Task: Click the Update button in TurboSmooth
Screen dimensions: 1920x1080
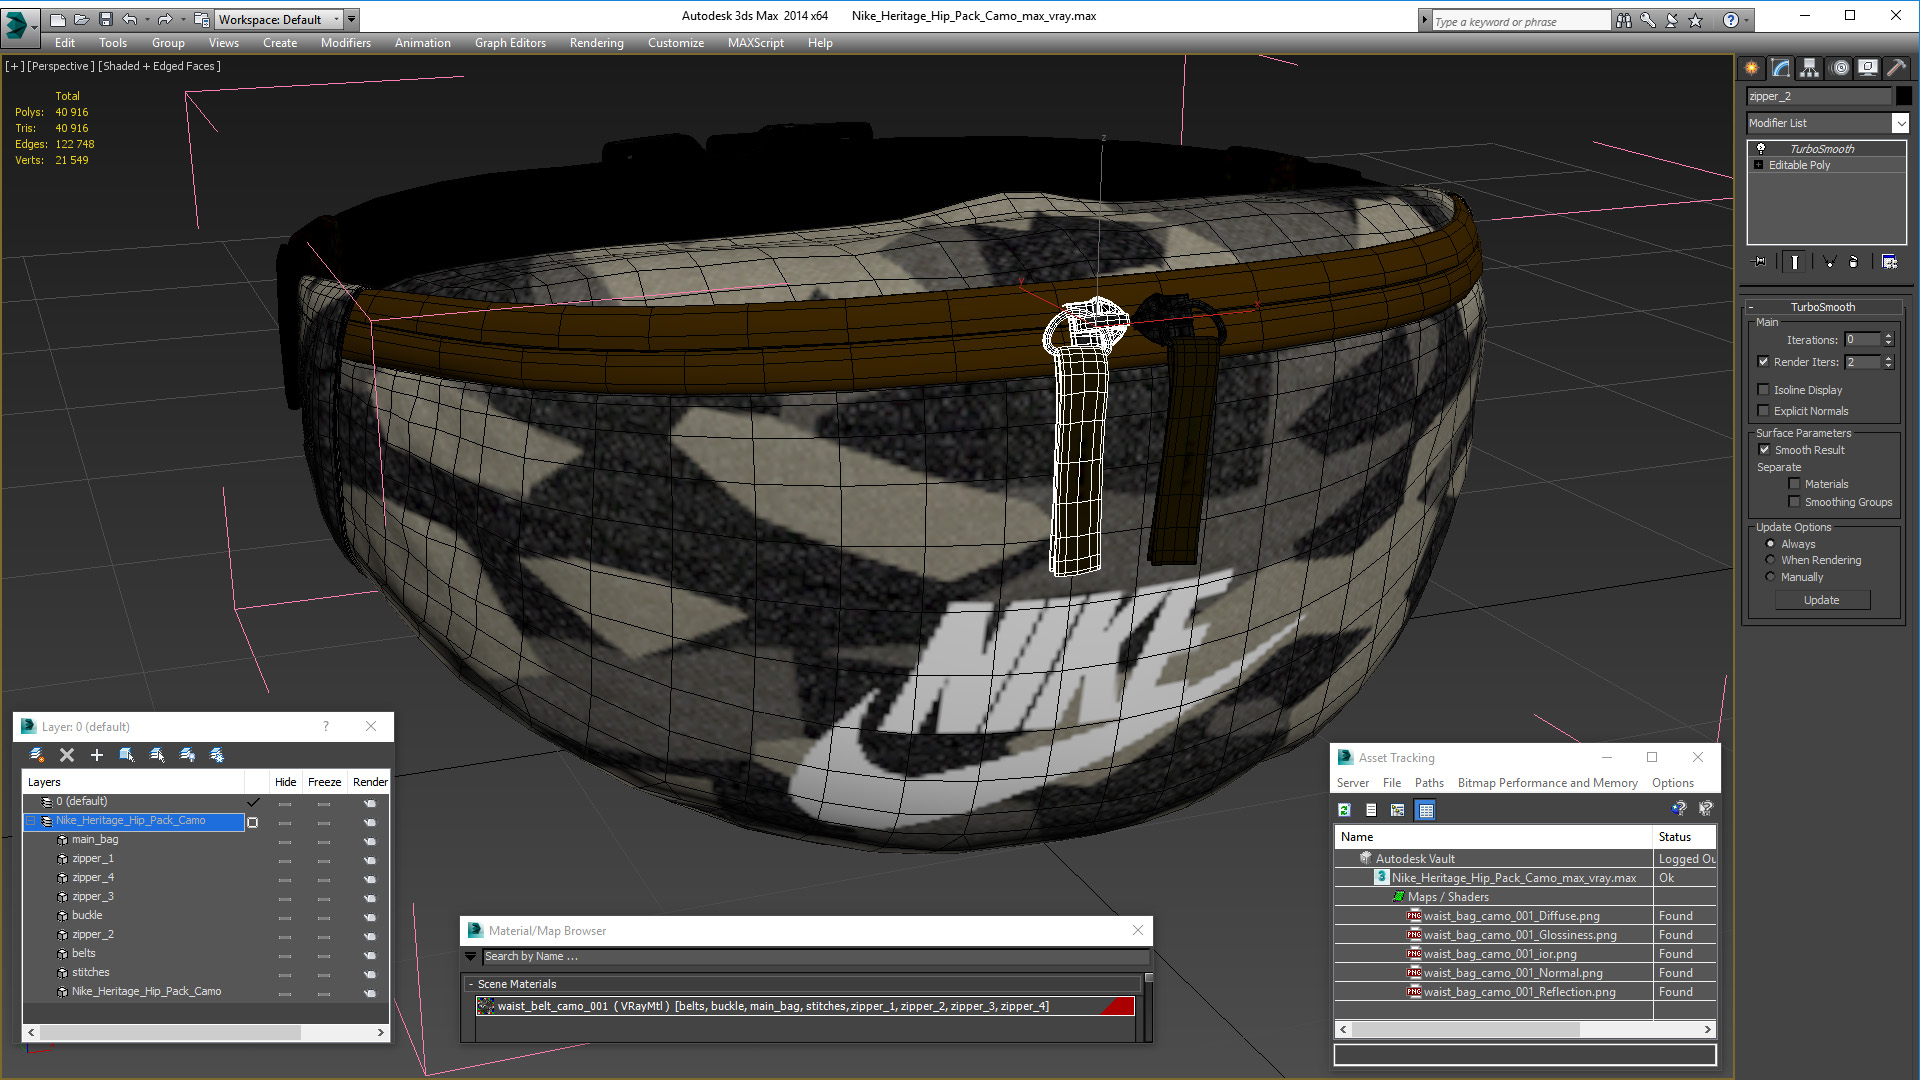Action: [1822, 600]
